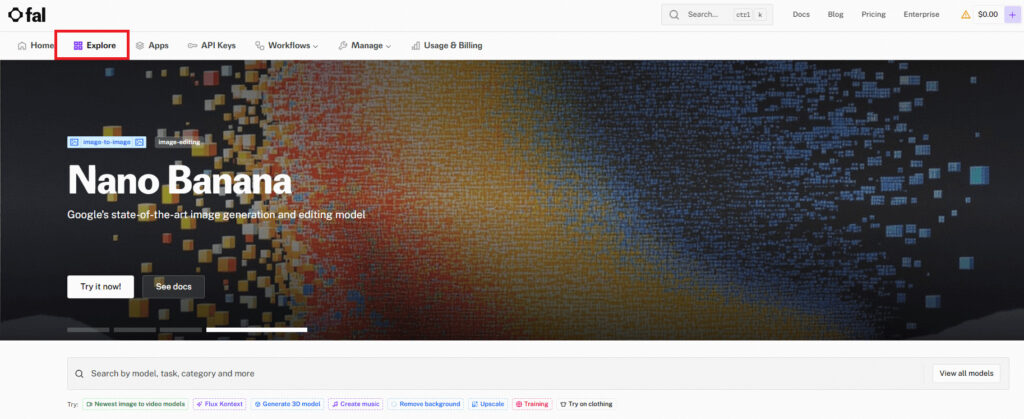Select the fourth carousel slide indicator

256,329
